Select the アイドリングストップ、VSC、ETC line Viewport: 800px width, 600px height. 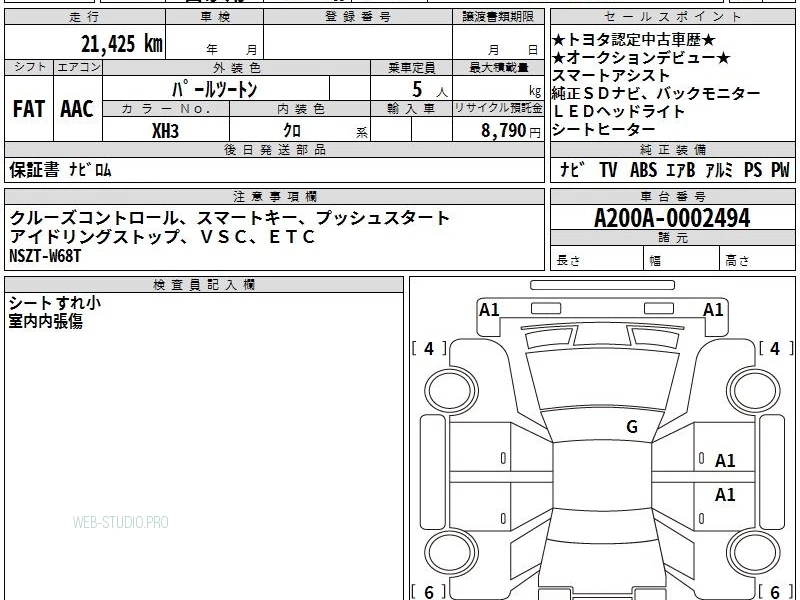pyautogui.click(x=163, y=237)
